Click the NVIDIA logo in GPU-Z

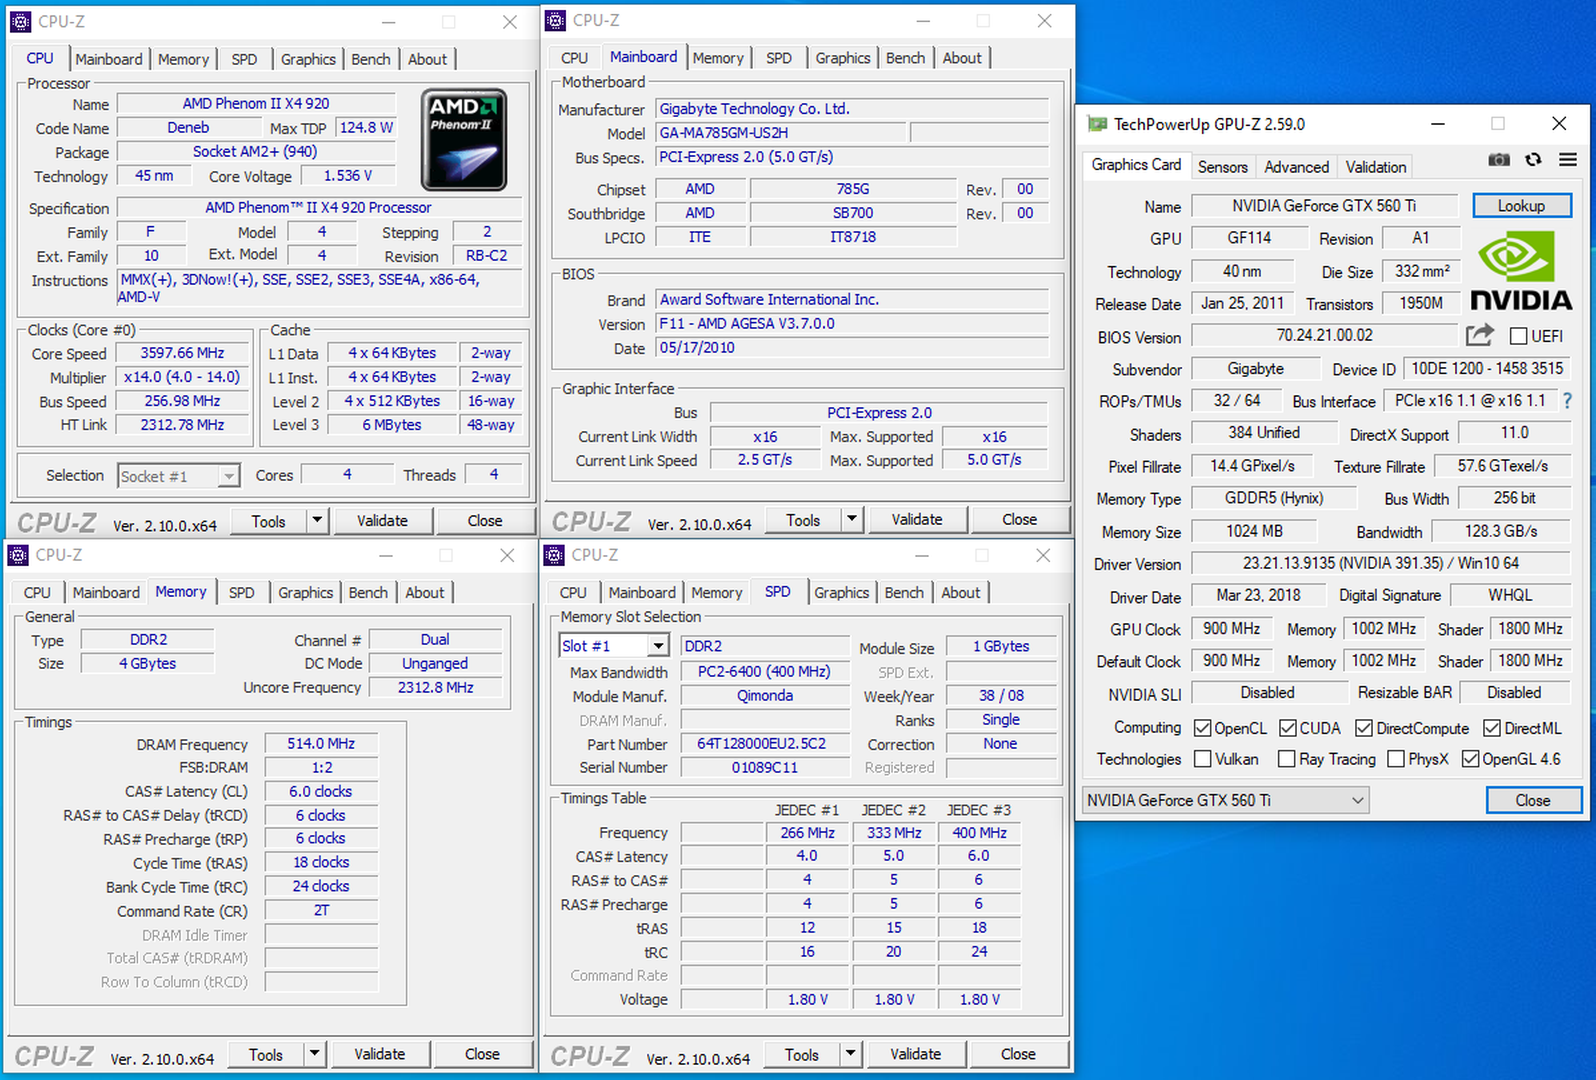1520,270
